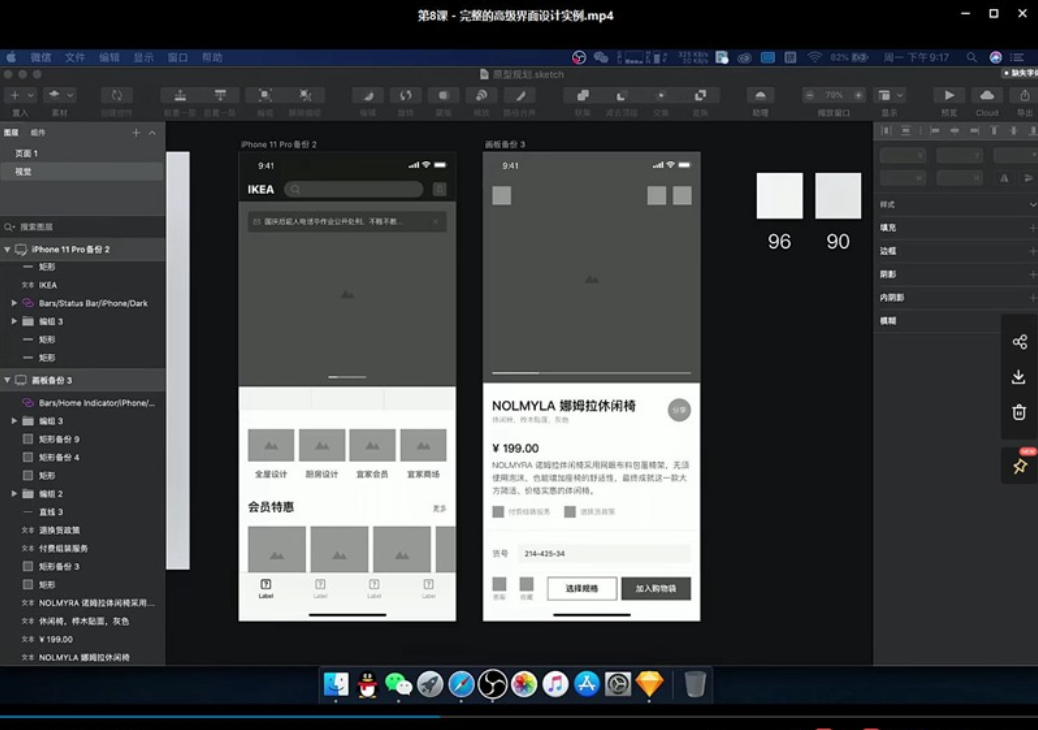The width and height of the screenshot is (1038, 730).
Task: Click the 编组 group toolbar icon
Action: [x=265, y=95]
